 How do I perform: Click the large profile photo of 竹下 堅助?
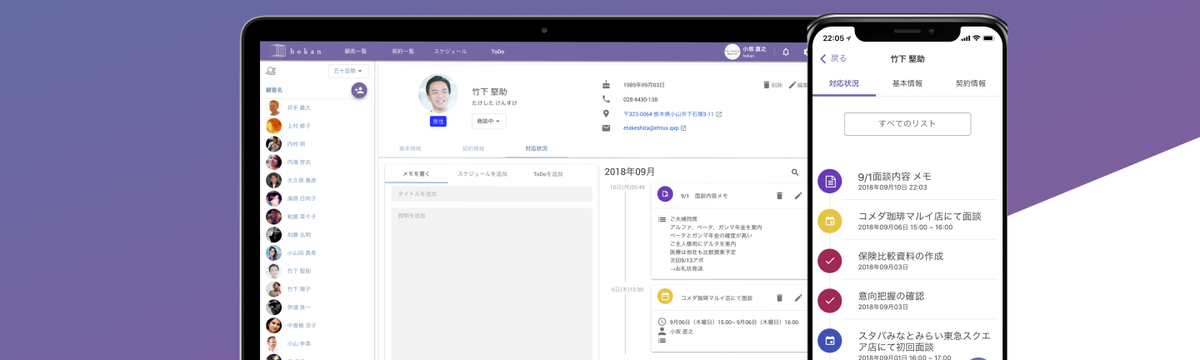438,94
